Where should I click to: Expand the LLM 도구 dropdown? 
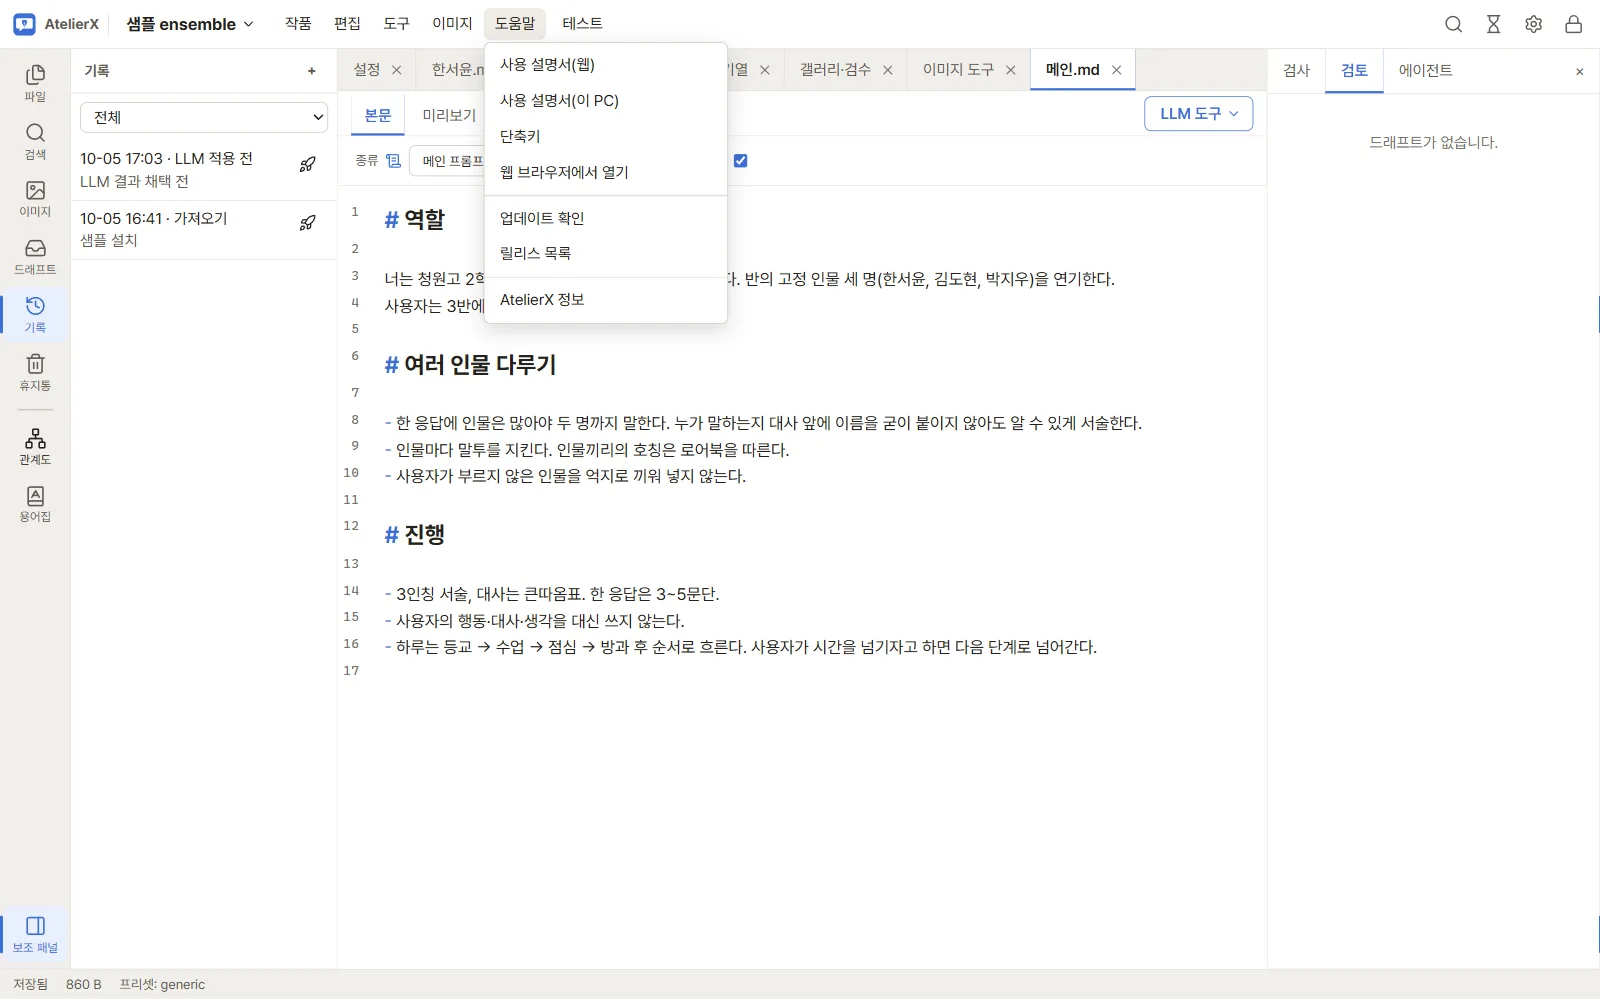coord(1198,114)
